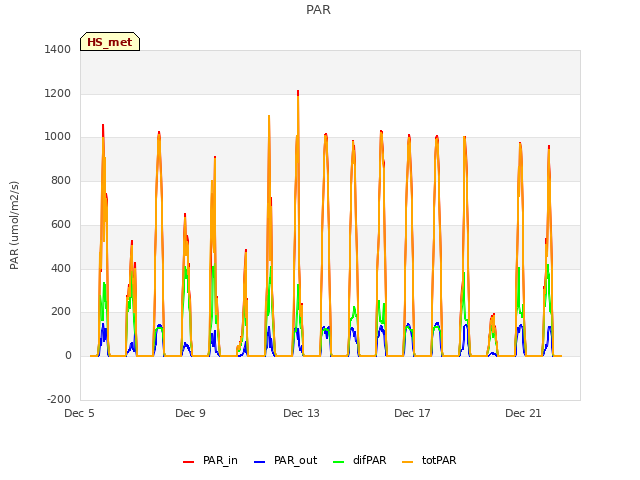Screen dimensions: 640x480
Task: Click the 1000 y-axis tick label
Action: [x=58, y=137]
